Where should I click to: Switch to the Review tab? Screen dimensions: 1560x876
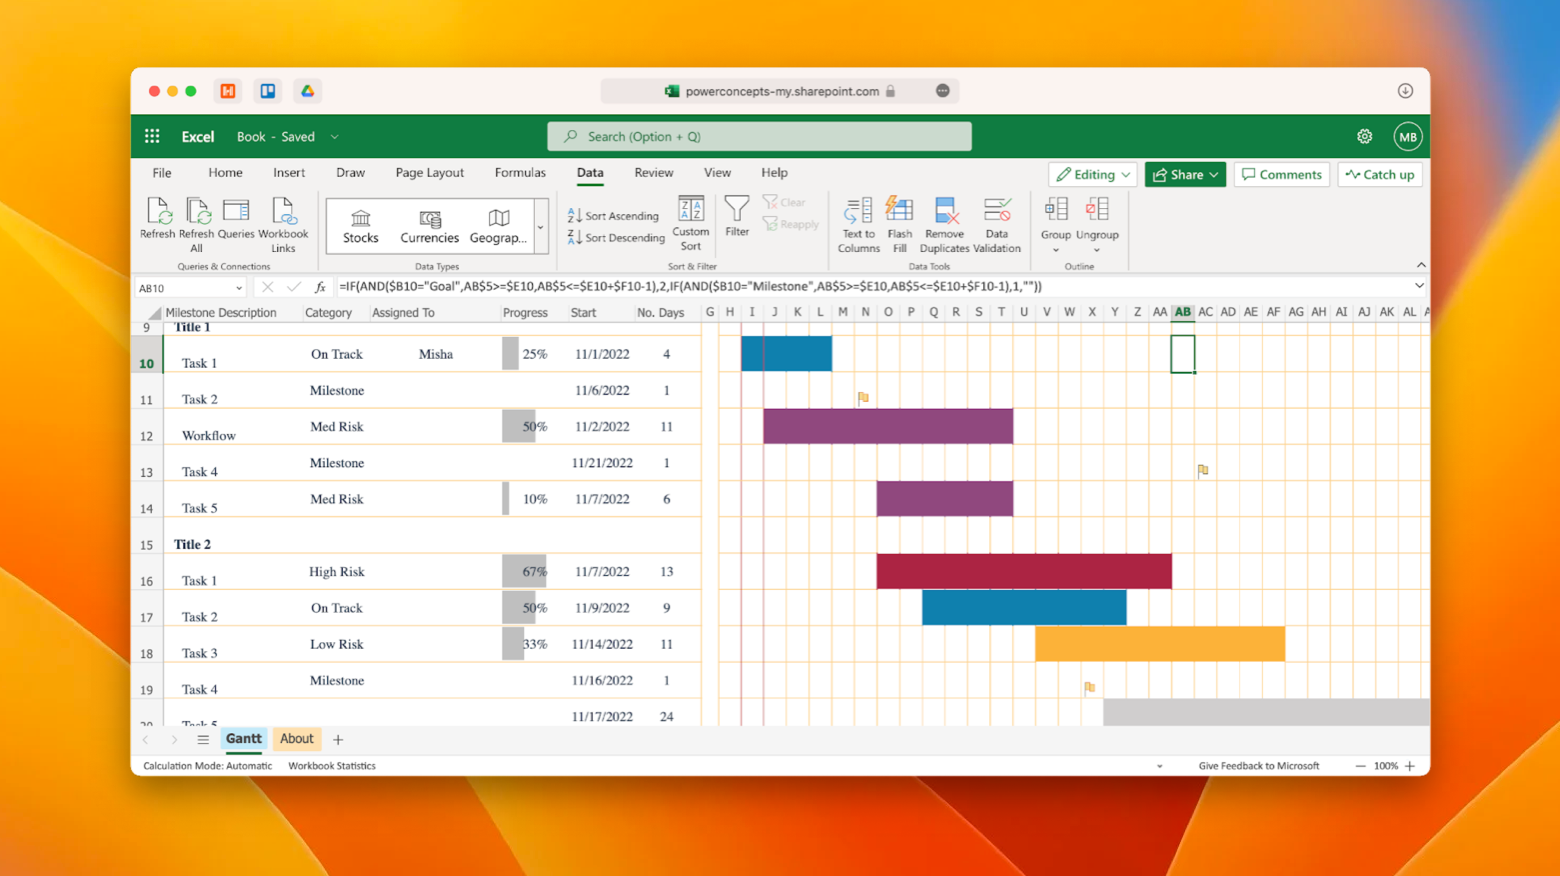click(x=653, y=173)
